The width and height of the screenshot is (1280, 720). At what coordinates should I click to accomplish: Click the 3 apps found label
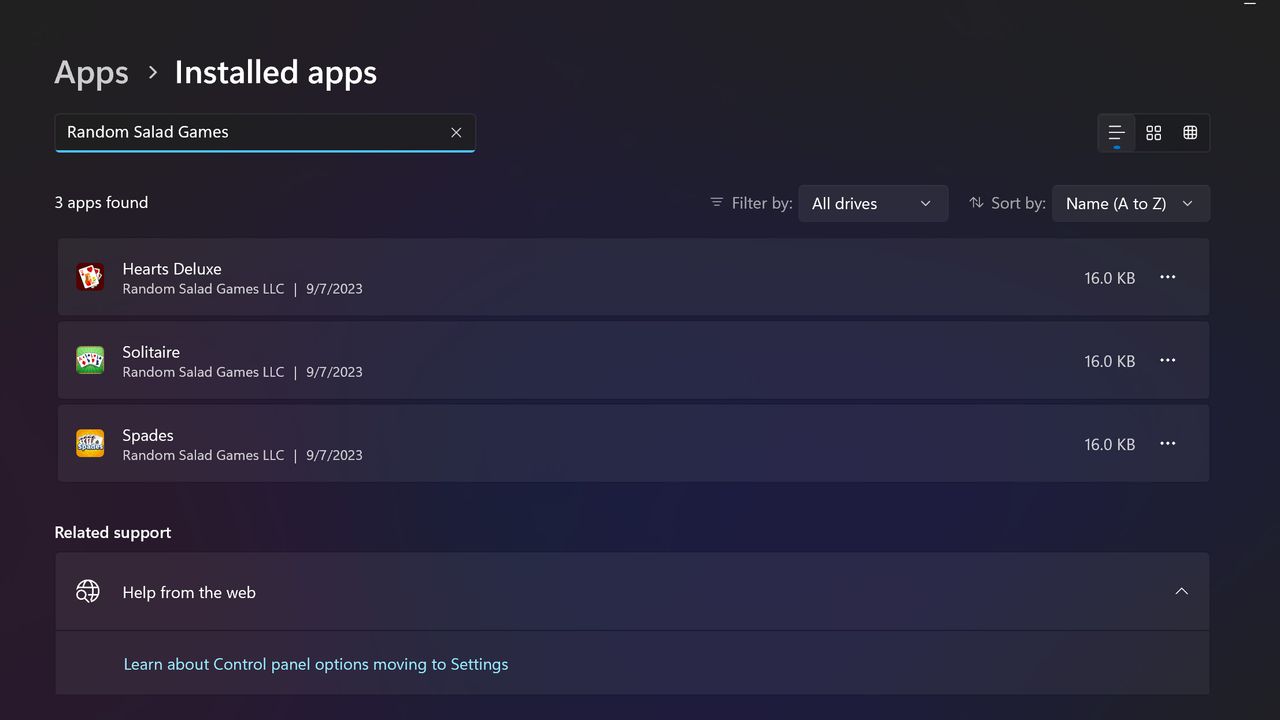tap(101, 202)
